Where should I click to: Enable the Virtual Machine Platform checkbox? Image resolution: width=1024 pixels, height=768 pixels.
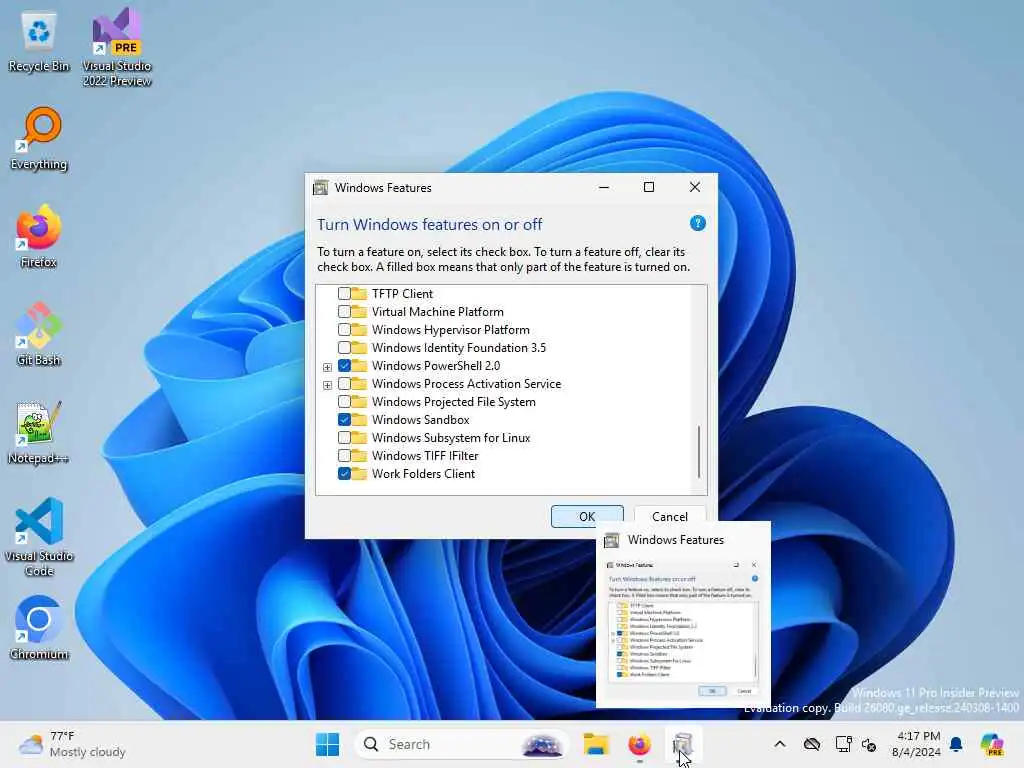[344, 312]
